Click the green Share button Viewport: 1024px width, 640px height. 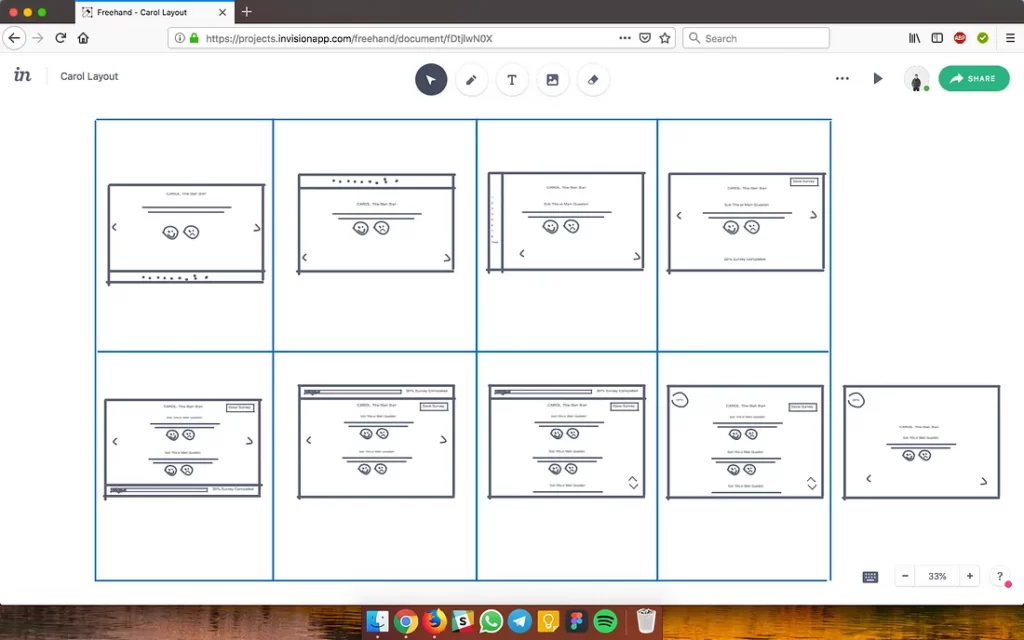pyautogui.click(x=973, y=78)
